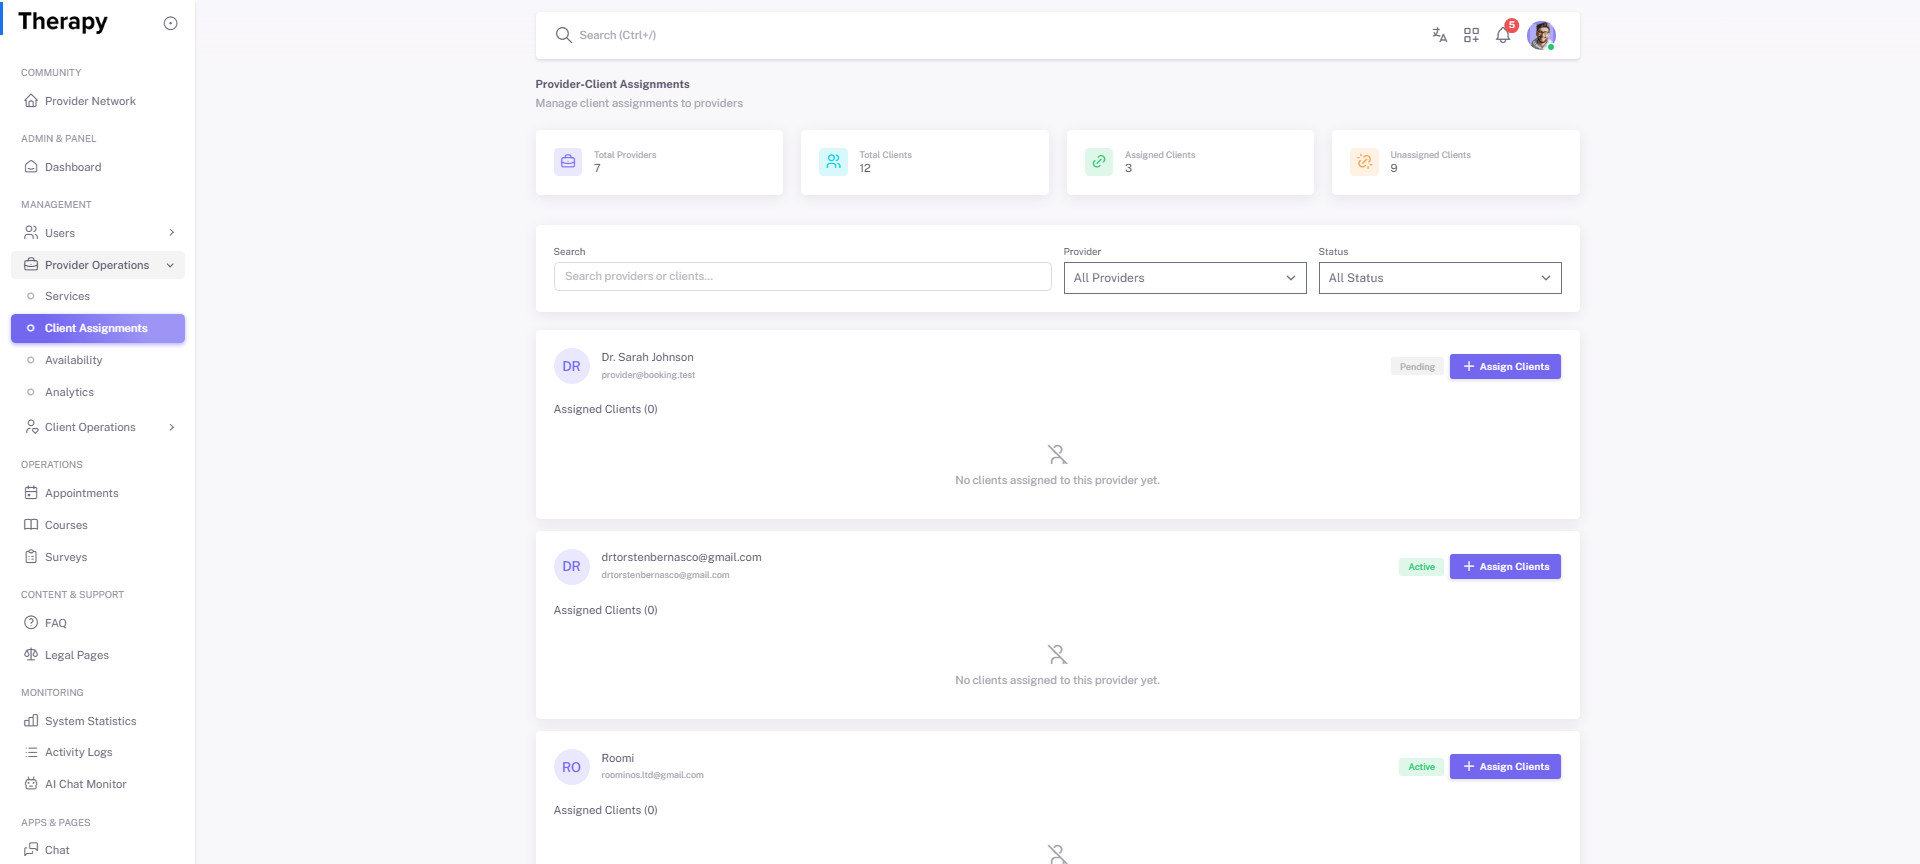Click the sidebar pin toggle next to Therapy logo
Screen dimensions: 1920x864
point(170,23)
